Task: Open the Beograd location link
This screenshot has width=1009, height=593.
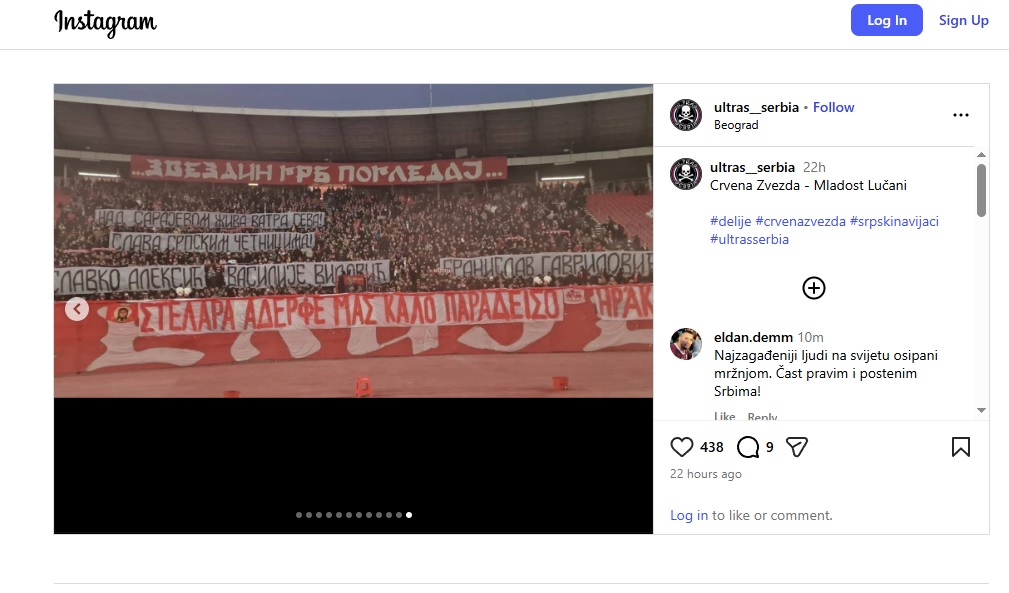Action: tap(736, 125)
